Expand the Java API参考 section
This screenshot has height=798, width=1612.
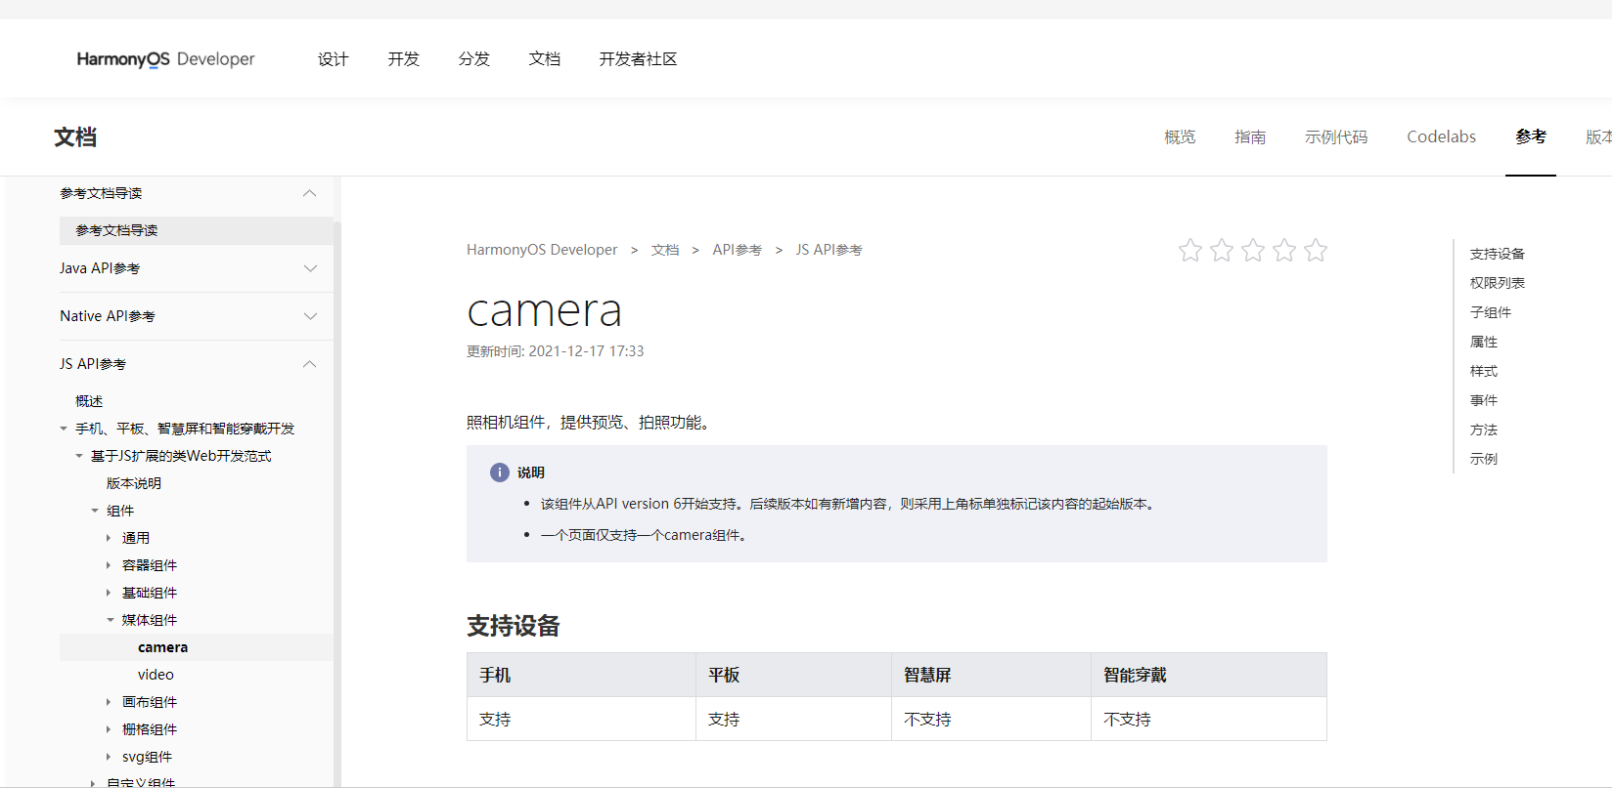[x=310, y=268]
